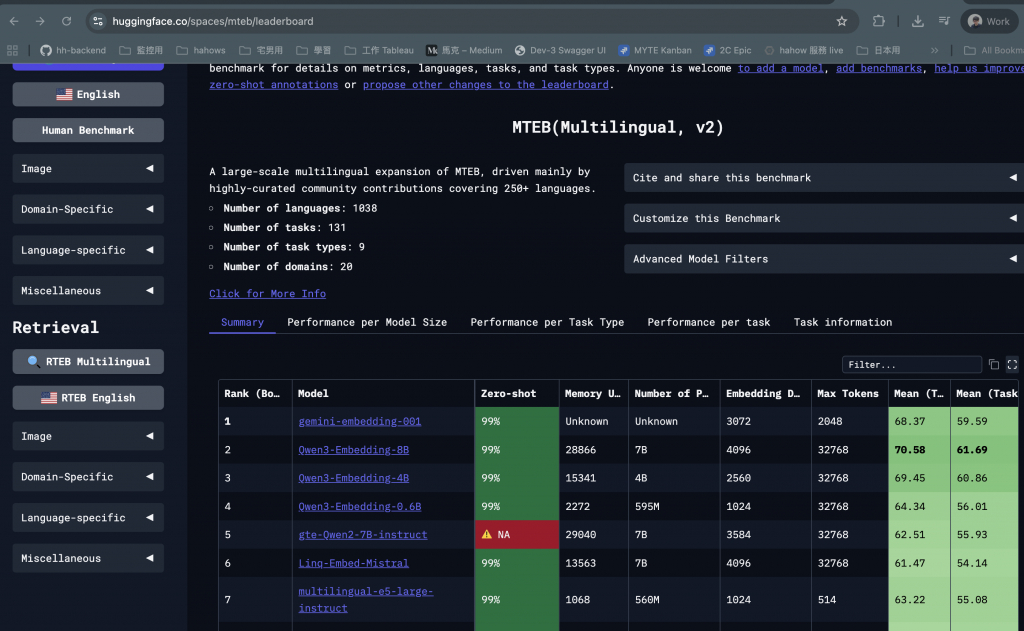This screenshot has height=631, width=1024.
Task: Switch to Performance per Task Type tab
Action: click(x=547, y=322)
